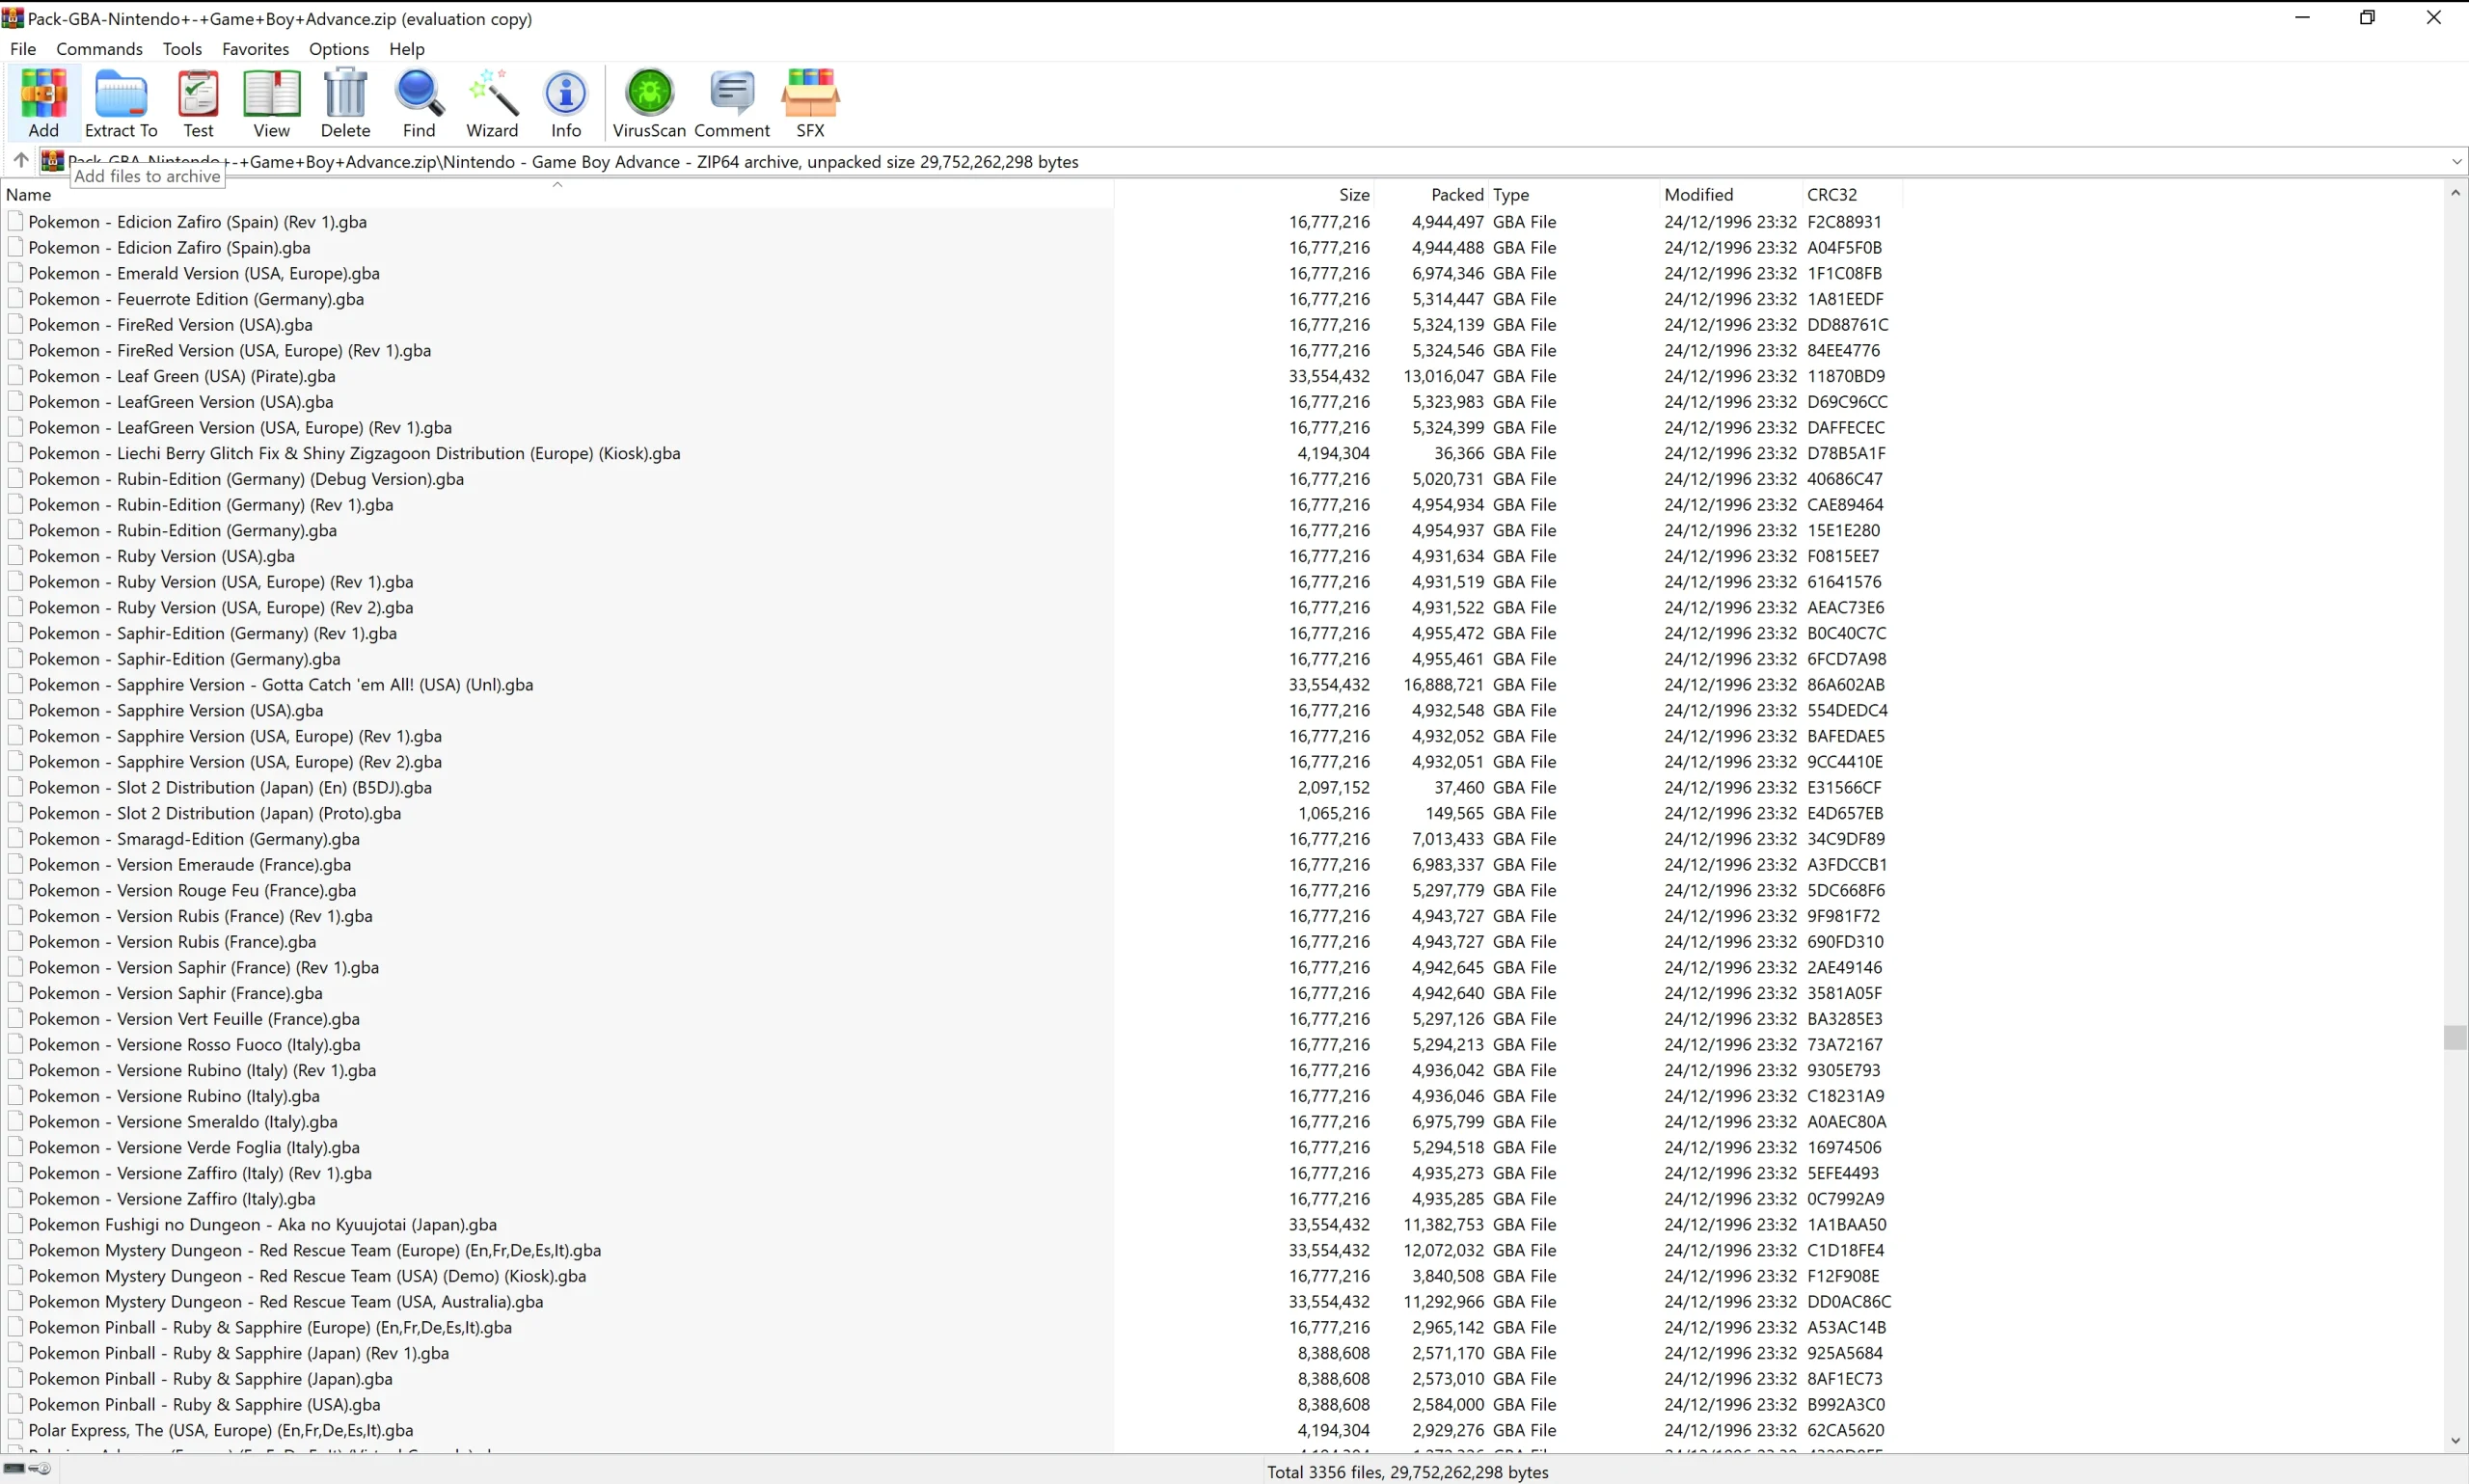Viewport: 2469px width, 1484px height.
Task: Sort by the Type column header
Action: [x=1573, y=194]
